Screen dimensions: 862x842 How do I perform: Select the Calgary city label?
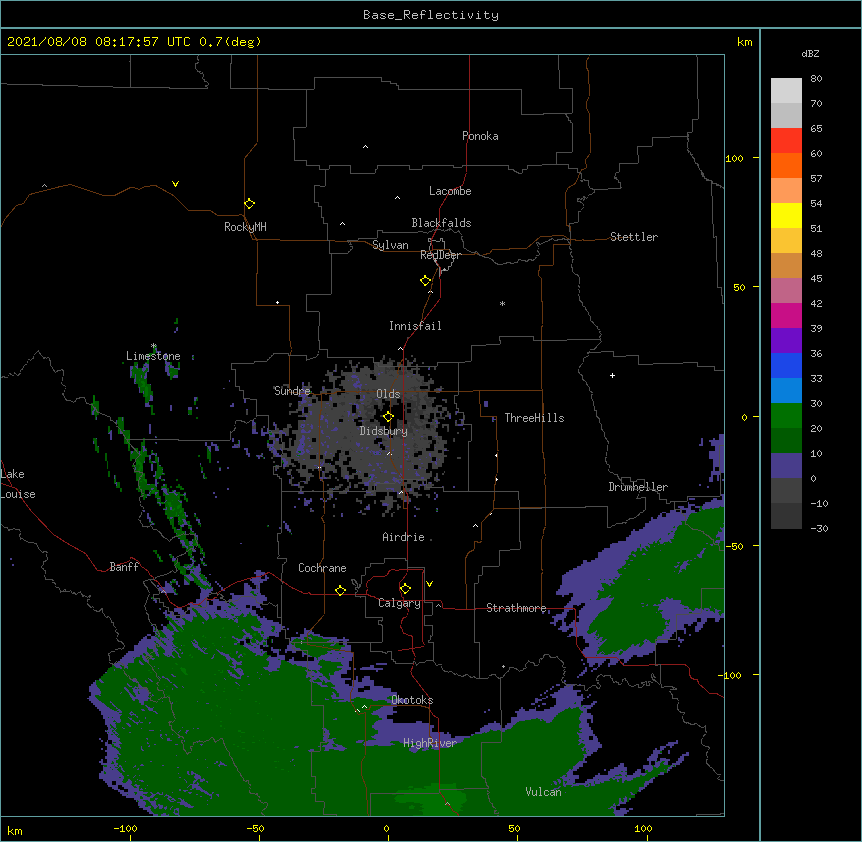399,603
